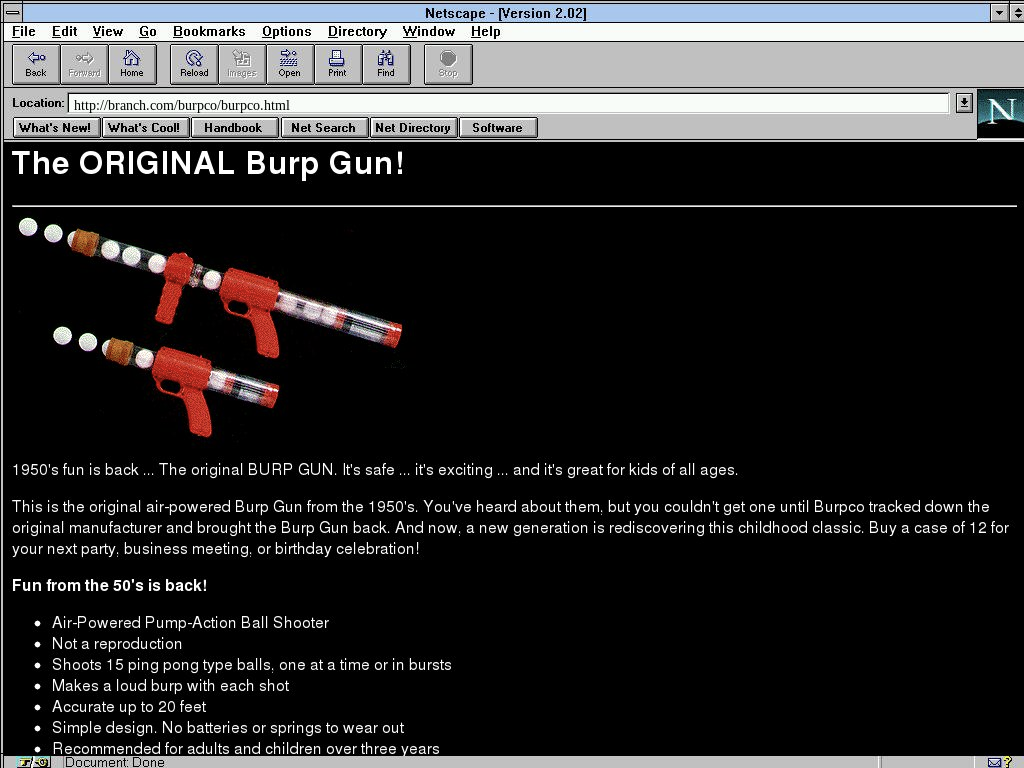
Task: Expand the Location history dropdown arrow
Action: click(x=963, y=103)
